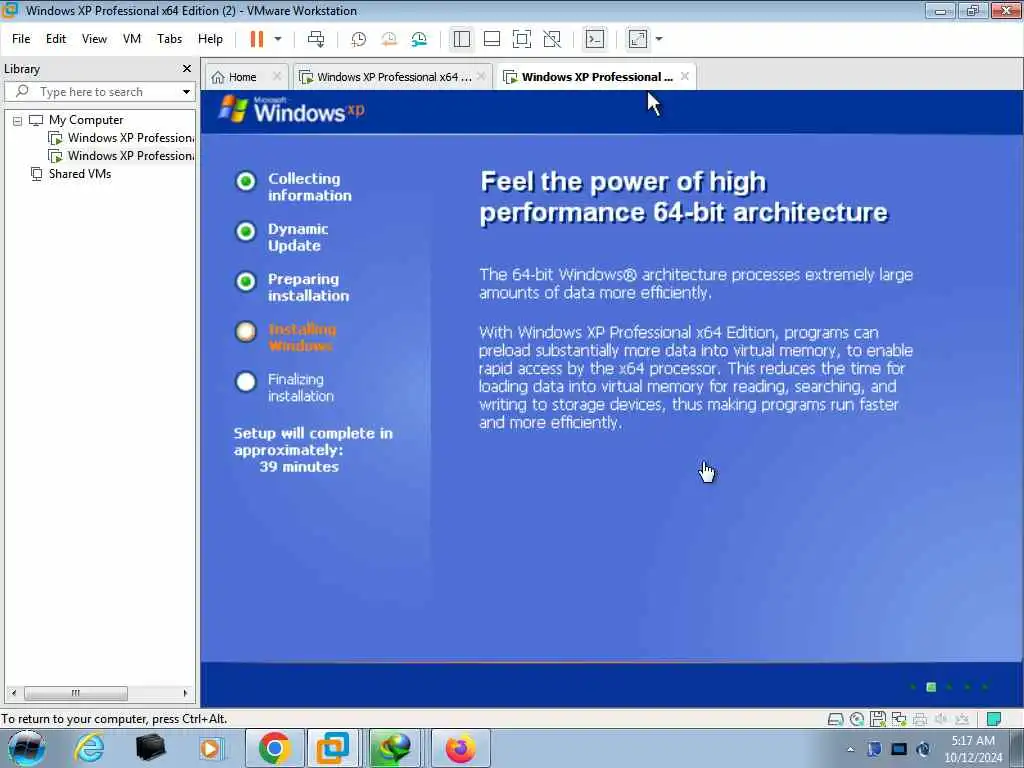Open Firefox from the taskbar
1024x768 pixels.
pyautogui.click(x=460, y=748)
